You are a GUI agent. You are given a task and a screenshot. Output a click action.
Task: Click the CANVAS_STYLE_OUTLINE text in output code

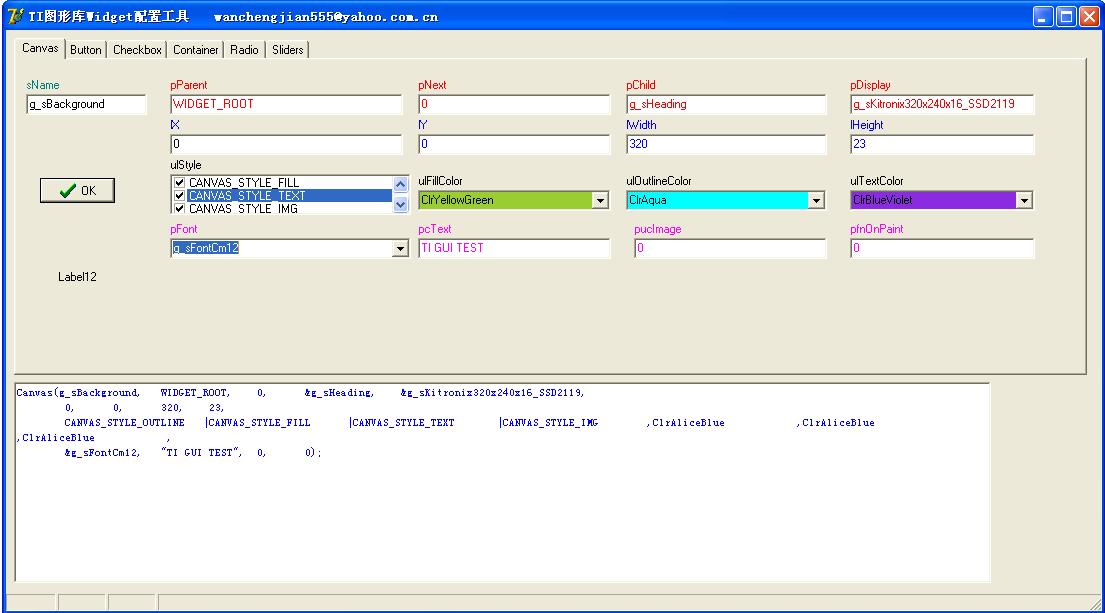pyautogui.click(x=124, y=423)
